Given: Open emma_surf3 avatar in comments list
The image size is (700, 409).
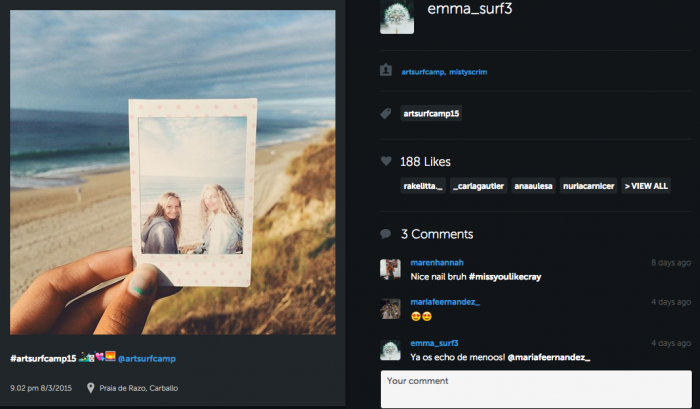Looking at the screenshot, I should [391, 349].
